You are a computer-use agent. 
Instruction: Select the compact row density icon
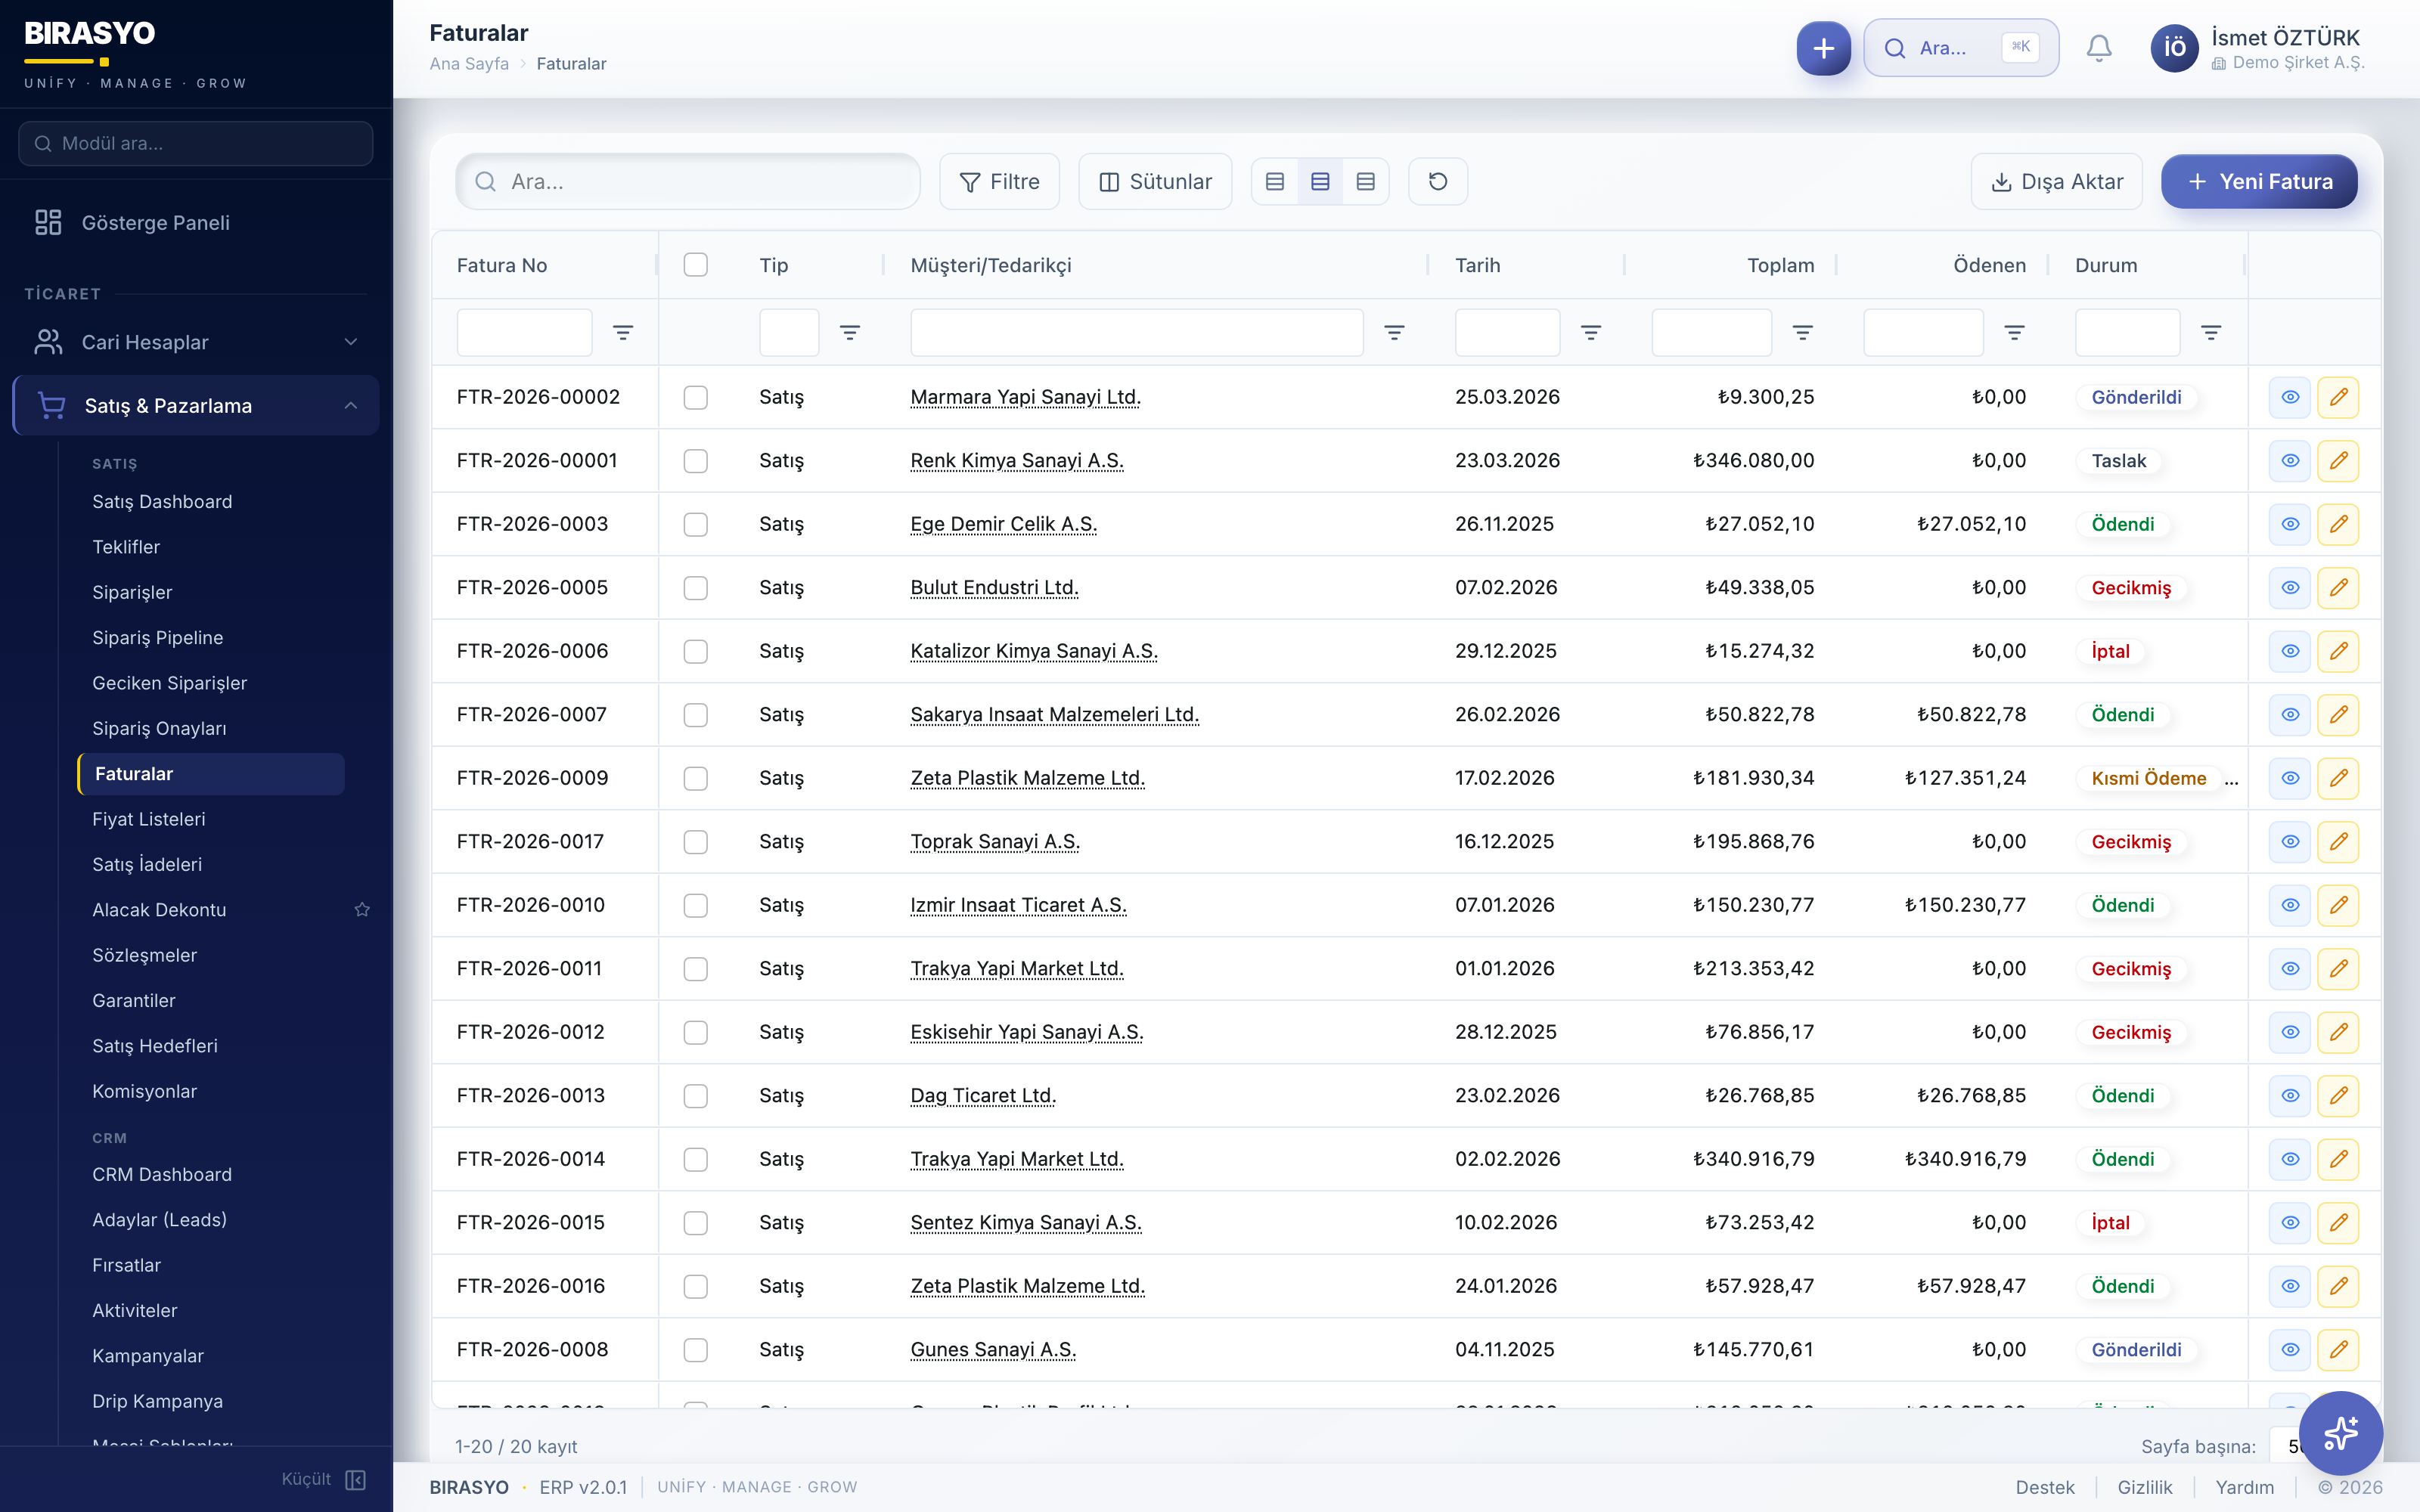click(x=1274, y=181)
